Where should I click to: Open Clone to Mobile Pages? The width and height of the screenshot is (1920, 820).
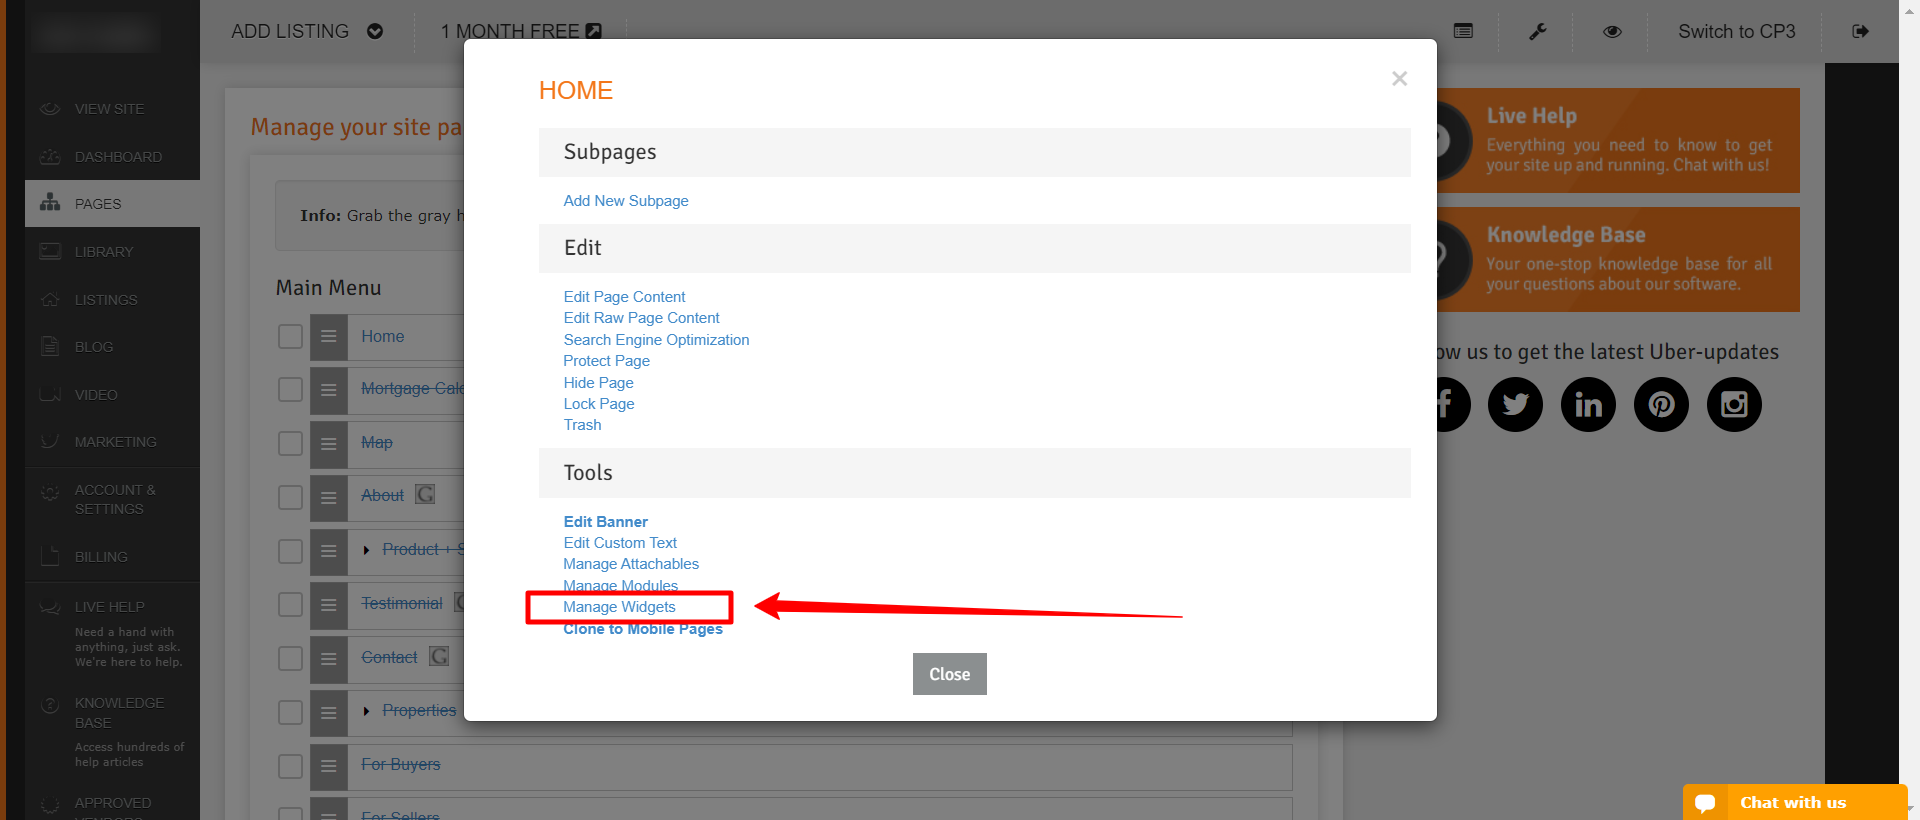point(643,629)
